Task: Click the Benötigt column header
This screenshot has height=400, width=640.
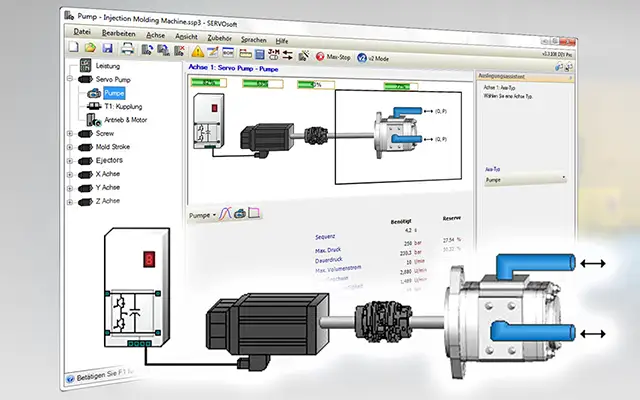Action: click(x=401, y=221)
